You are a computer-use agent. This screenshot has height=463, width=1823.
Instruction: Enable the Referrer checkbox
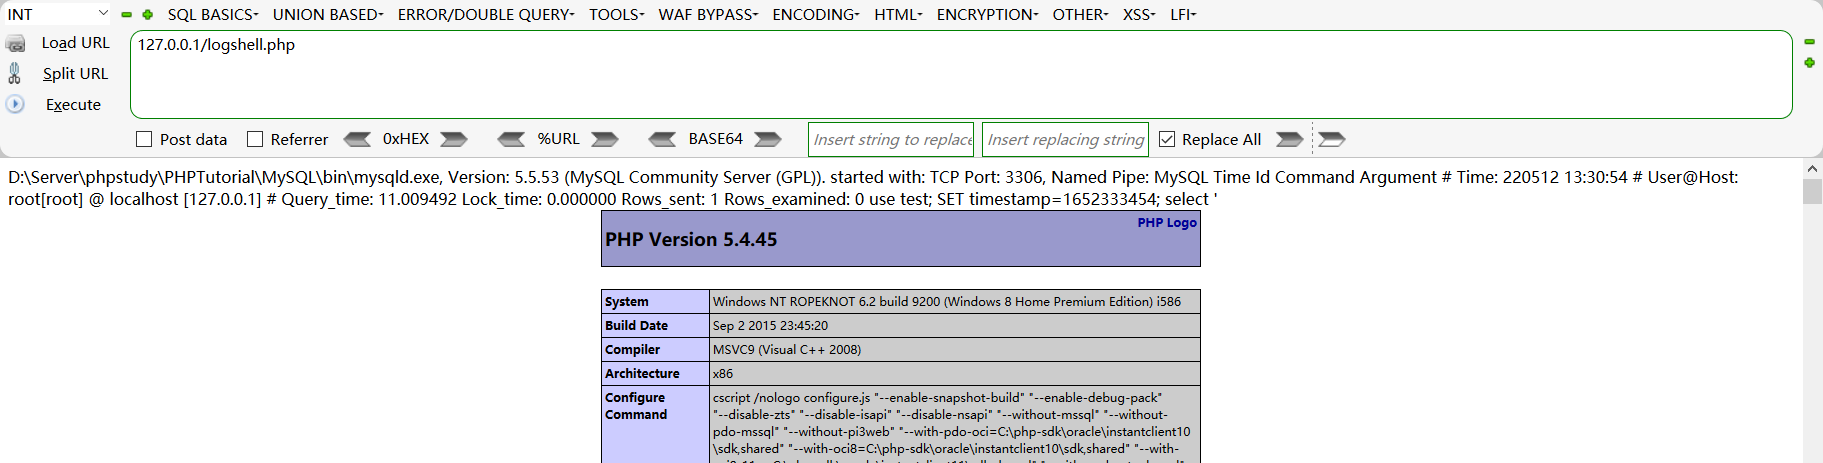[x=255, y=139]
